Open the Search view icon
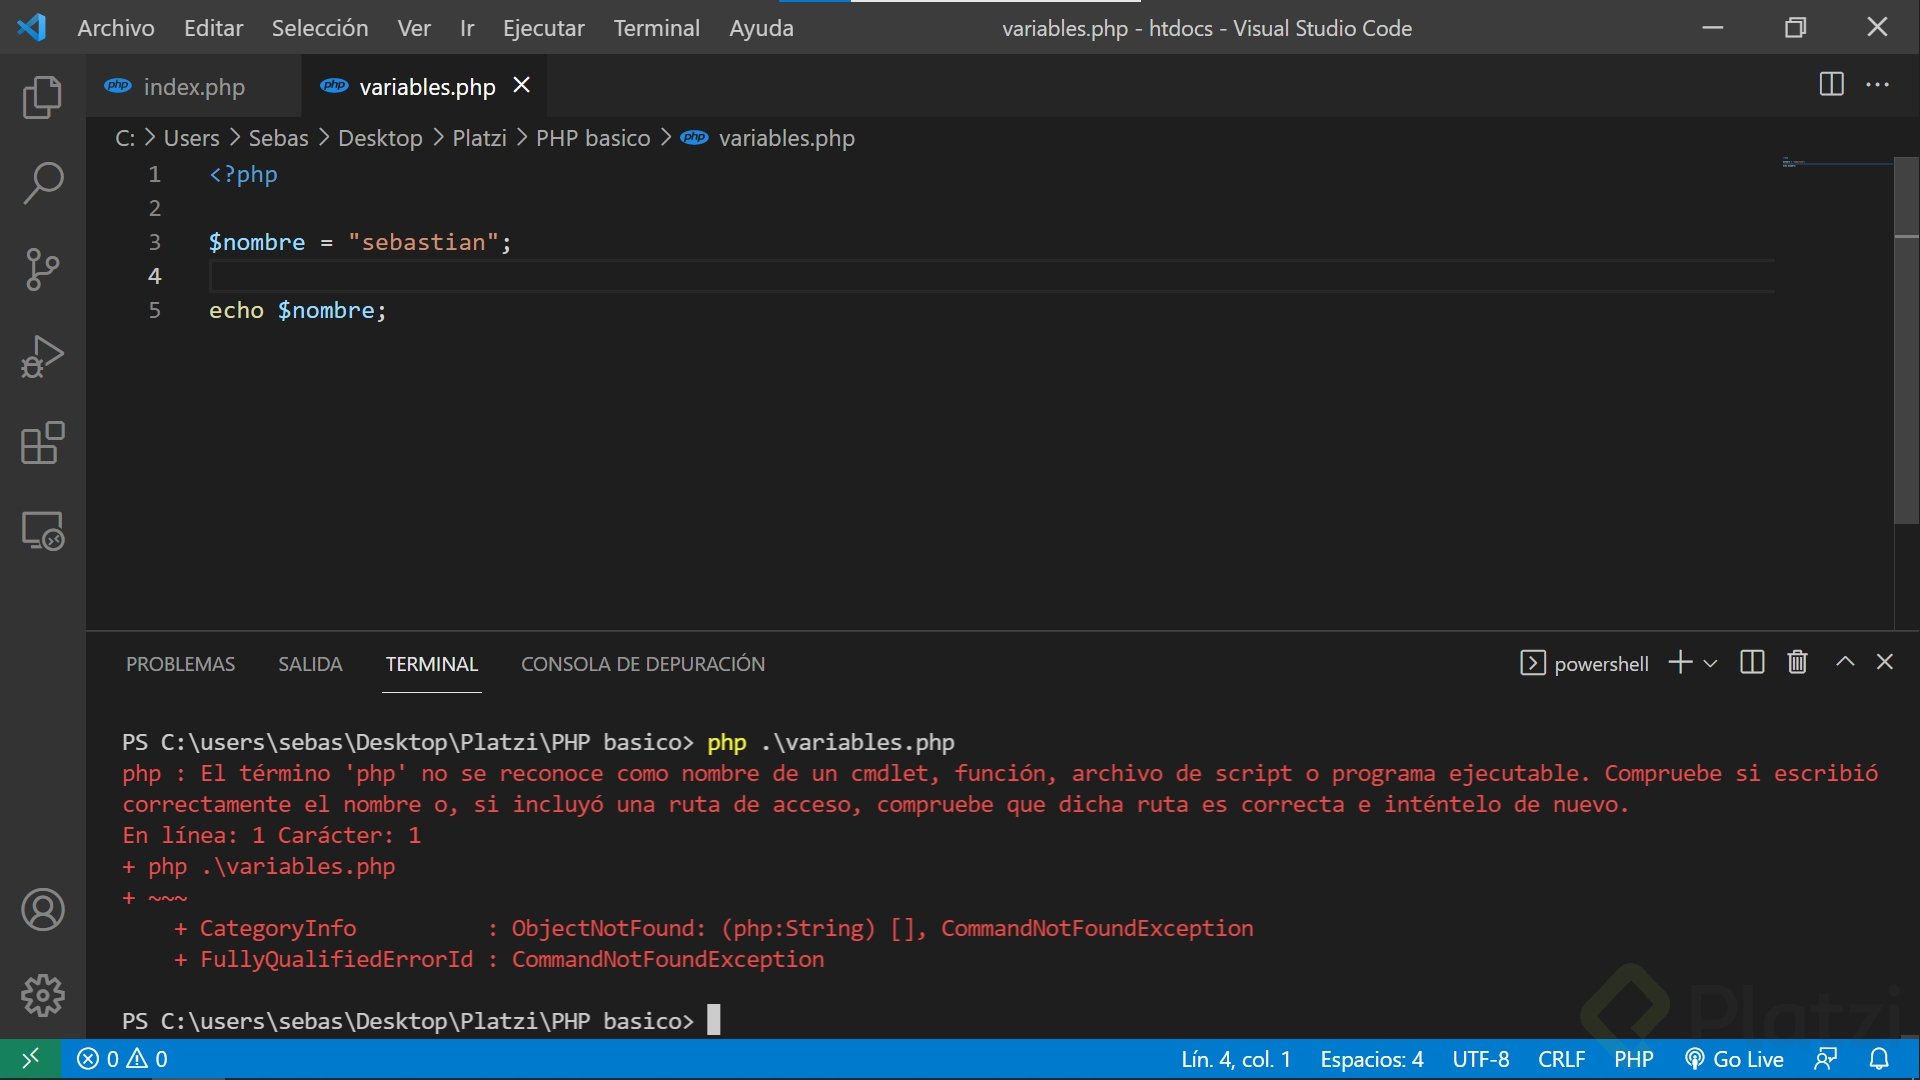Viewport: 1920px width, 1080px height. point(42,184)
